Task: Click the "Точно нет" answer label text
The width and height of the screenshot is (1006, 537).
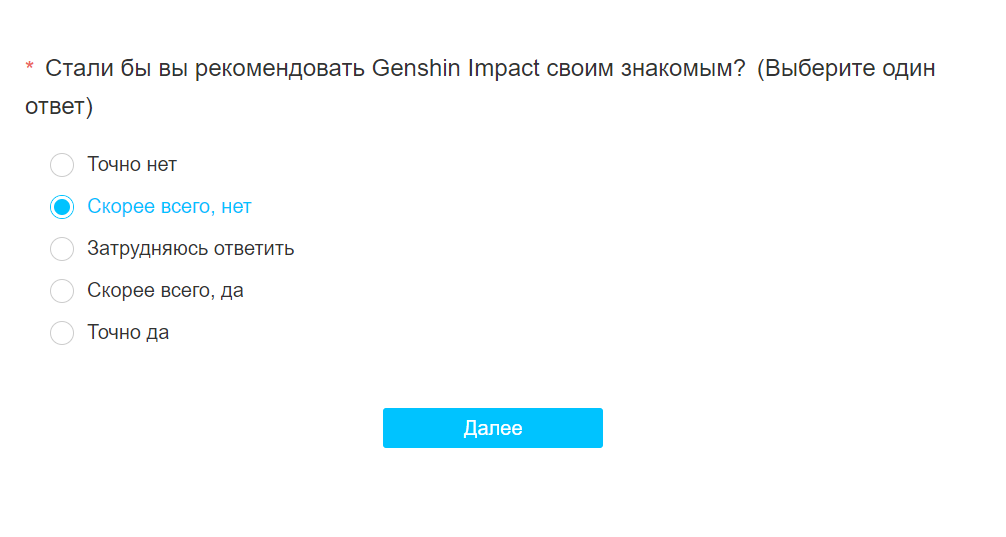Action: click(131, 165)
